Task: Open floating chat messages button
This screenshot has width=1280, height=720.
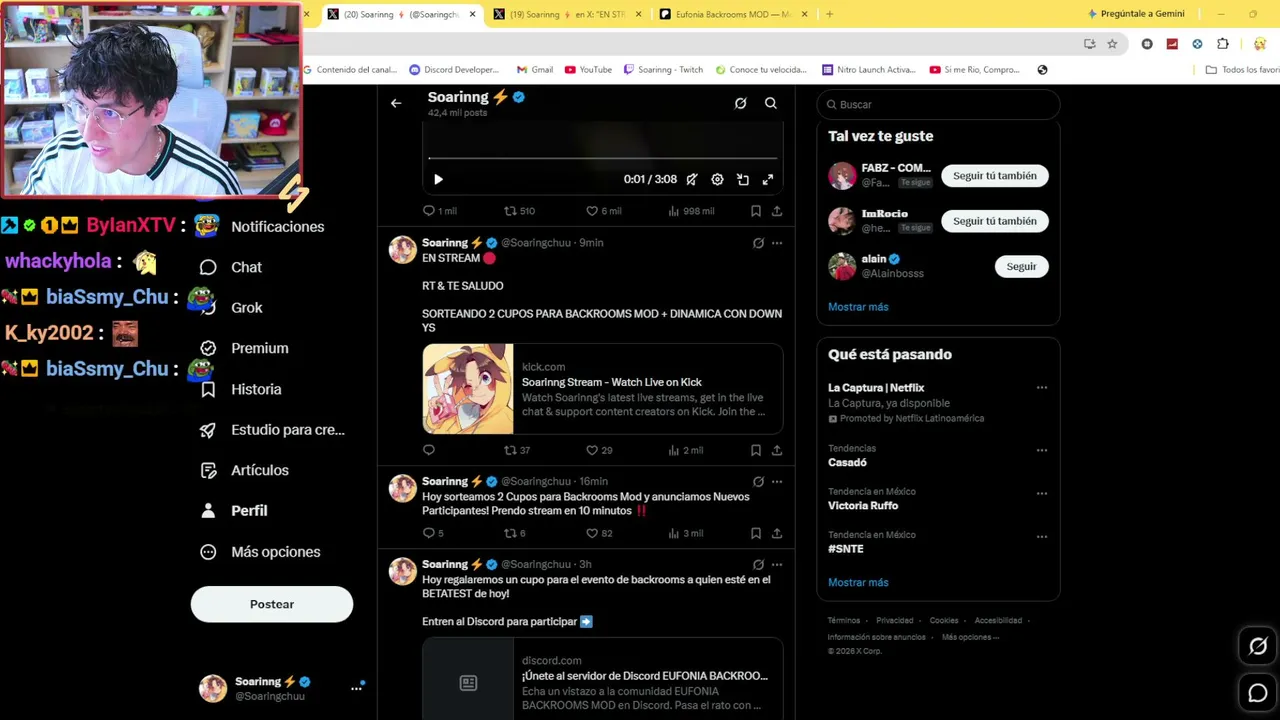Action: [x=1258, y=693]
